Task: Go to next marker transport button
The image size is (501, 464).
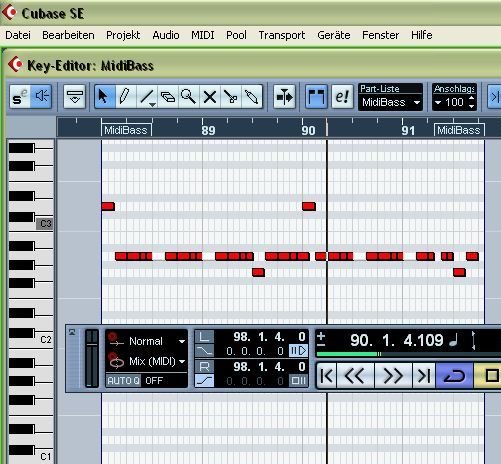Action: [424, 376]
